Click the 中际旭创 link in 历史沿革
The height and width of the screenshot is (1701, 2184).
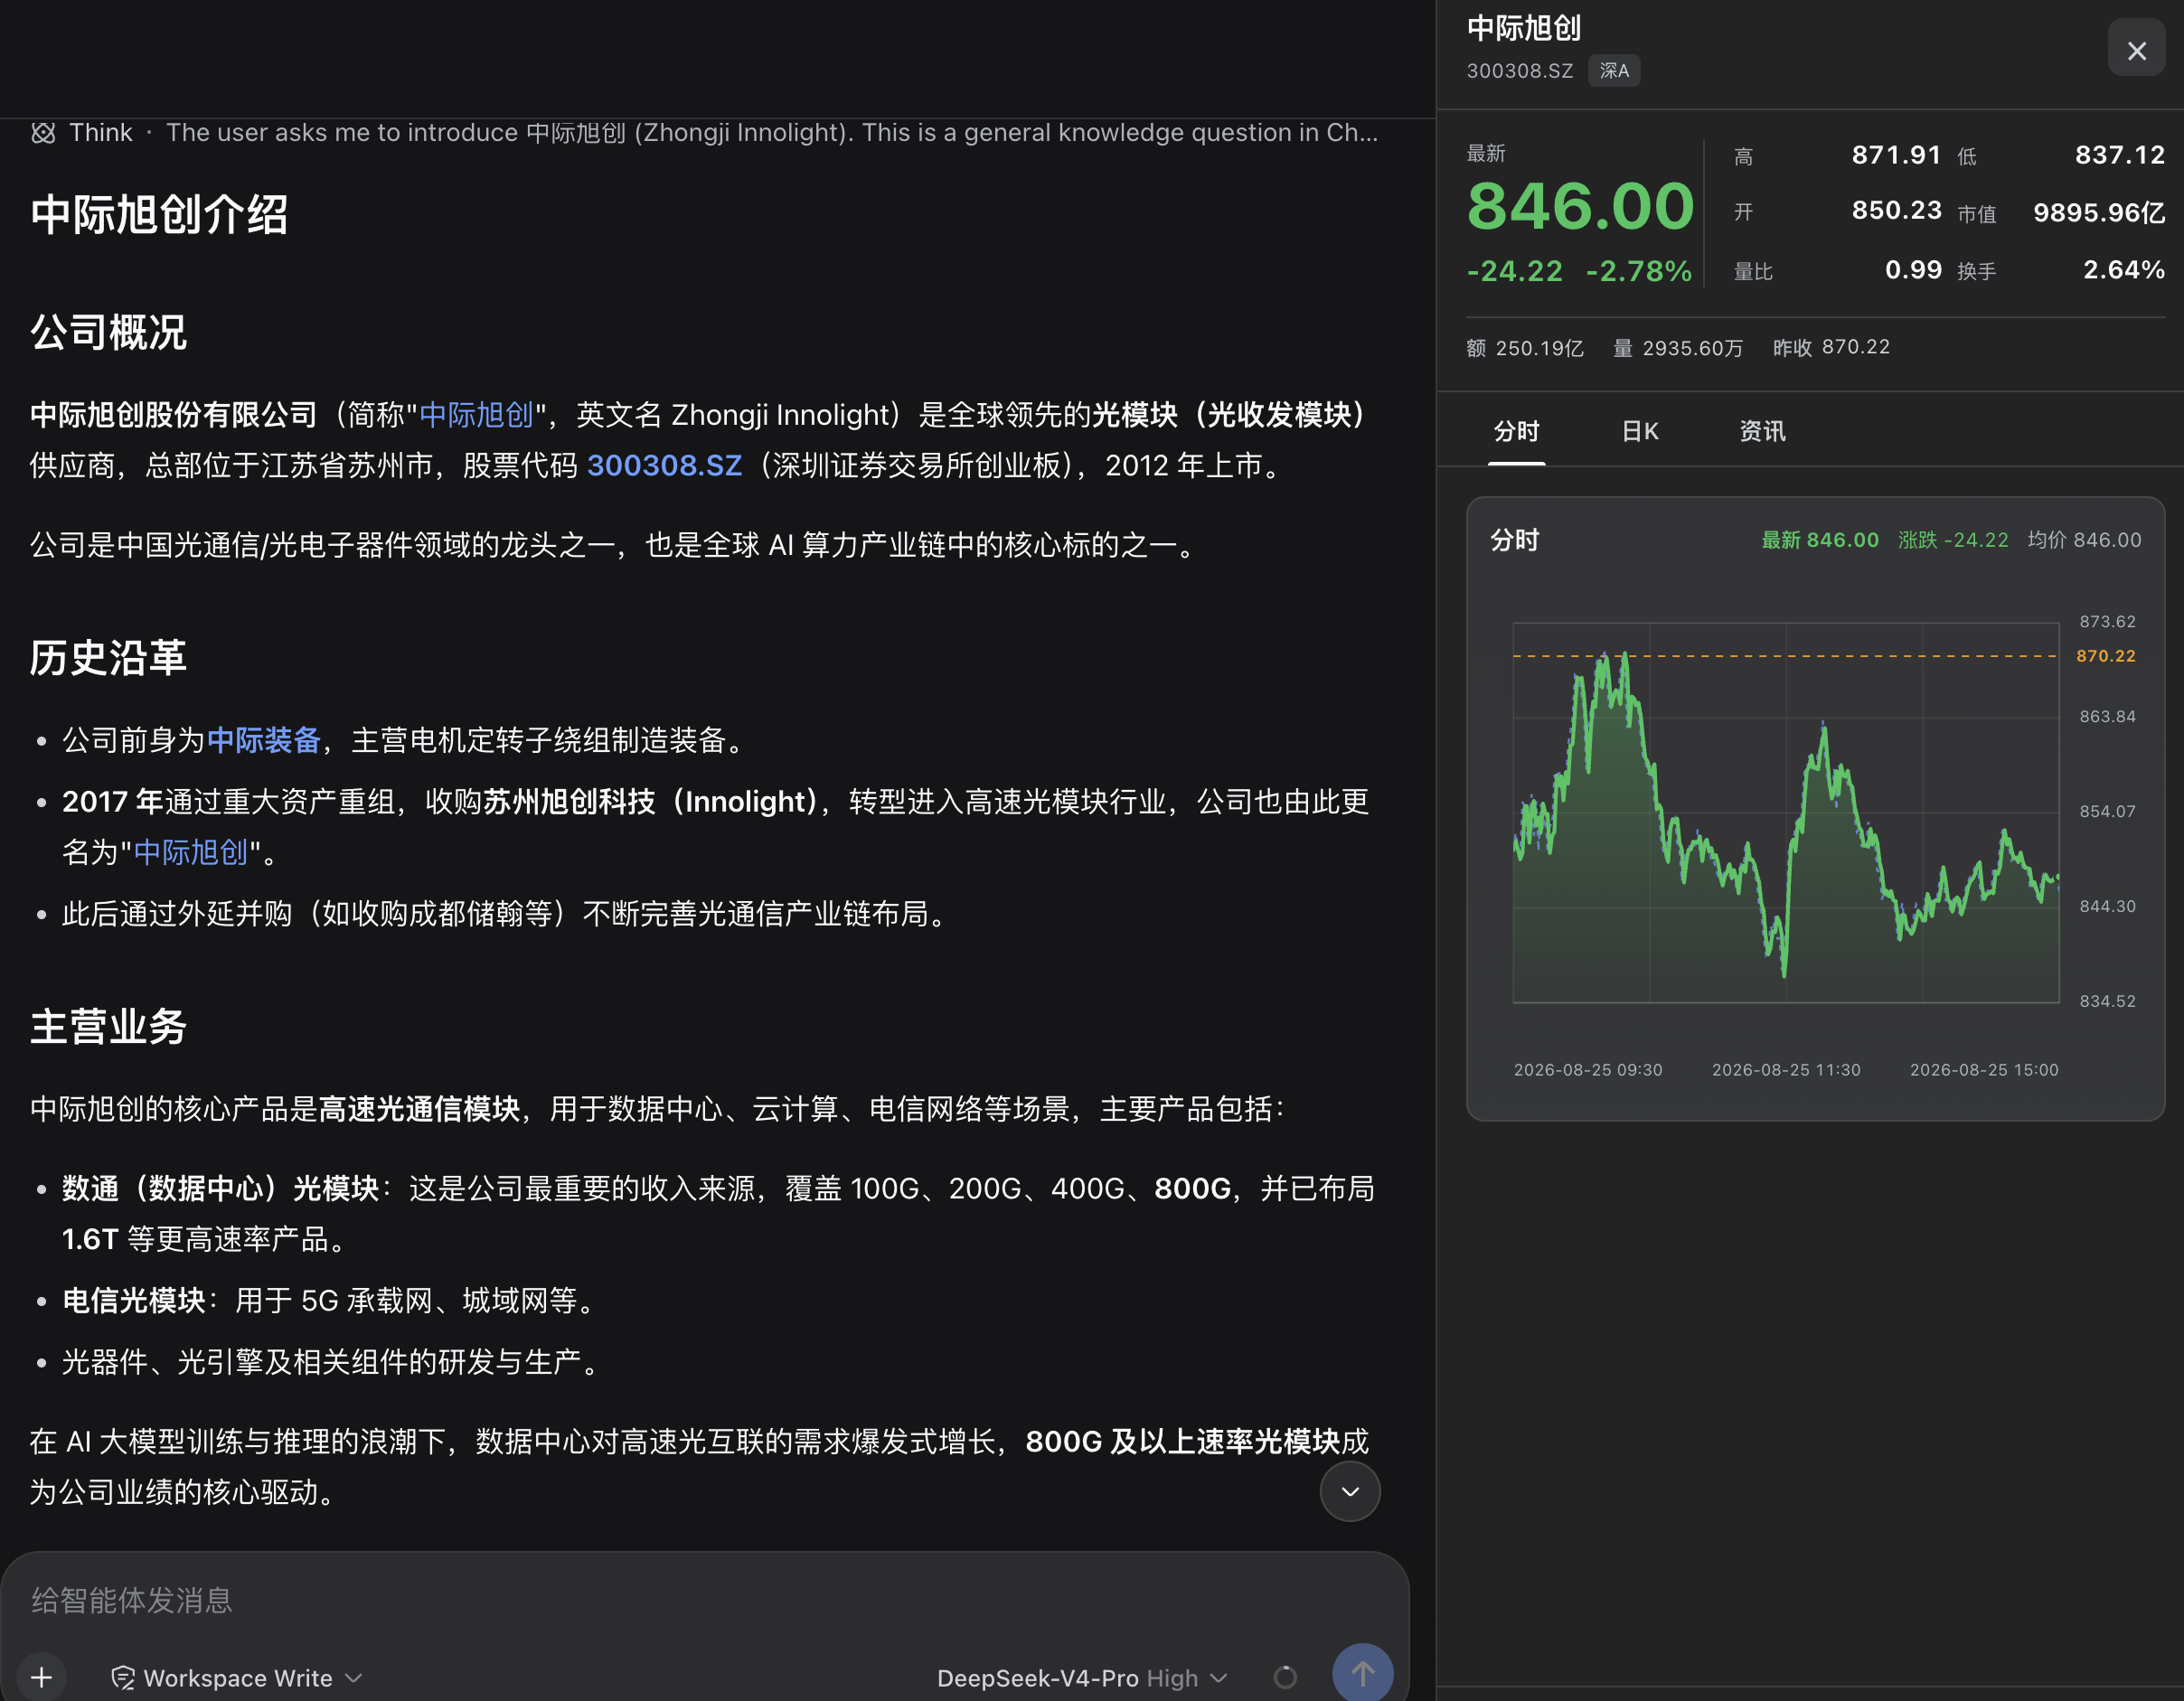[190, 852]
